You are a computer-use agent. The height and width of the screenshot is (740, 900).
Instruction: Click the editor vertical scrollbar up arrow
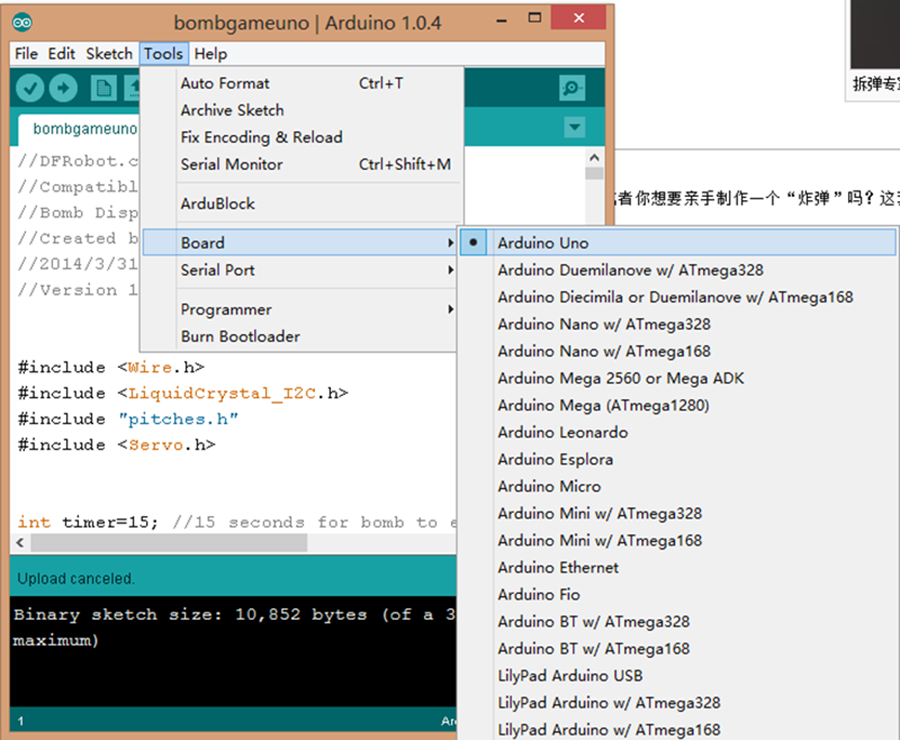(594, 157)
